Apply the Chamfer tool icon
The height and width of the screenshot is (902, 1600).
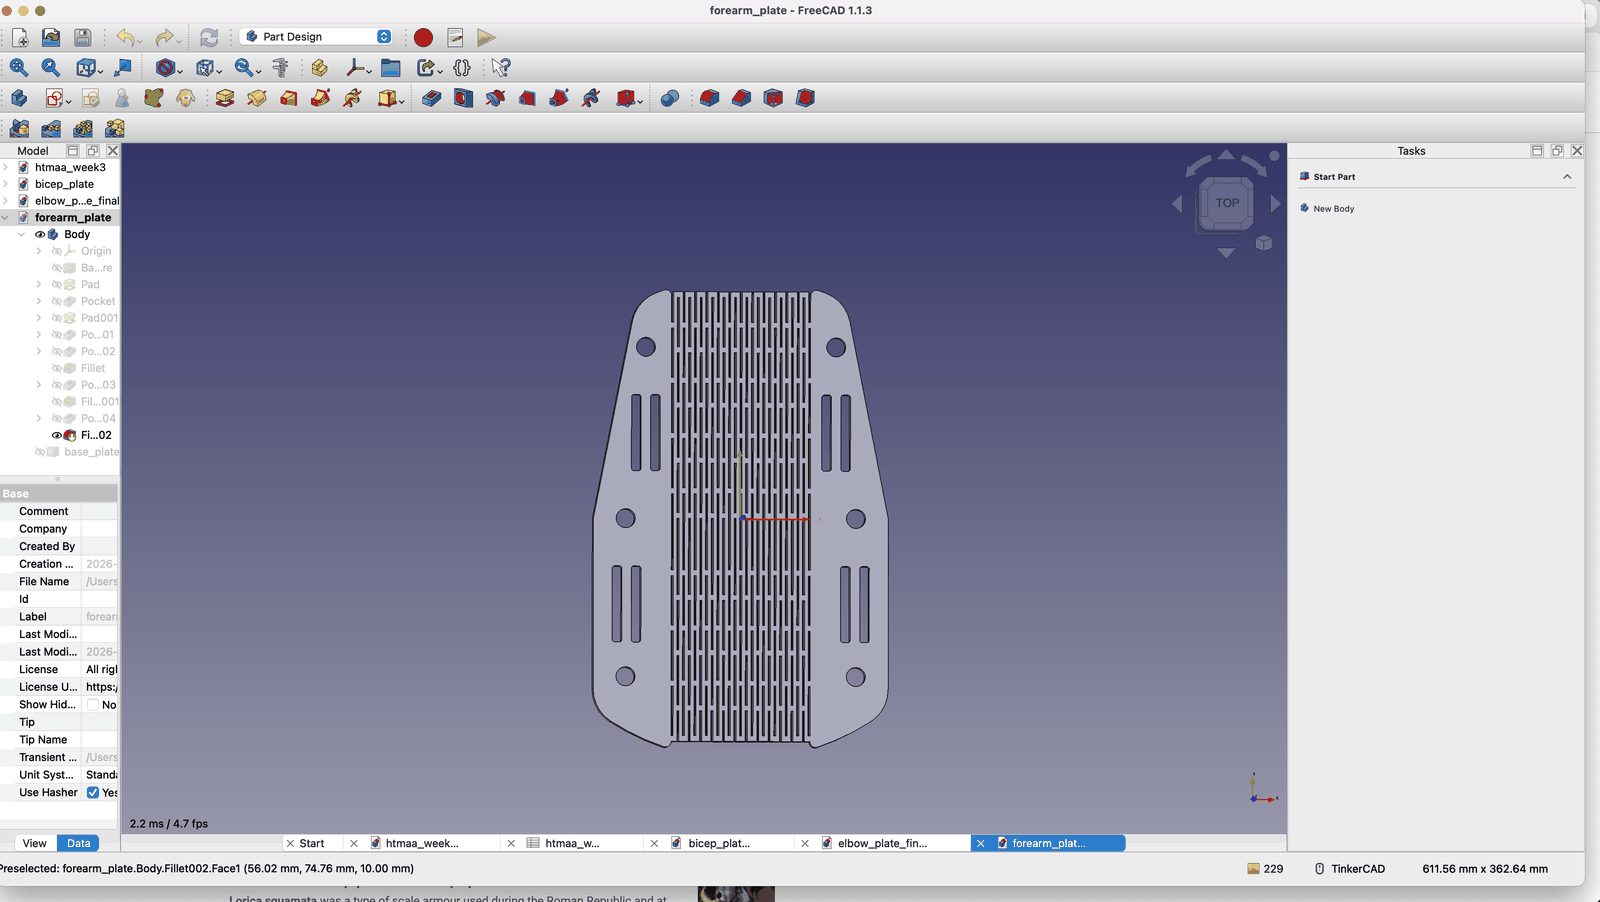[x=741, y=98]
